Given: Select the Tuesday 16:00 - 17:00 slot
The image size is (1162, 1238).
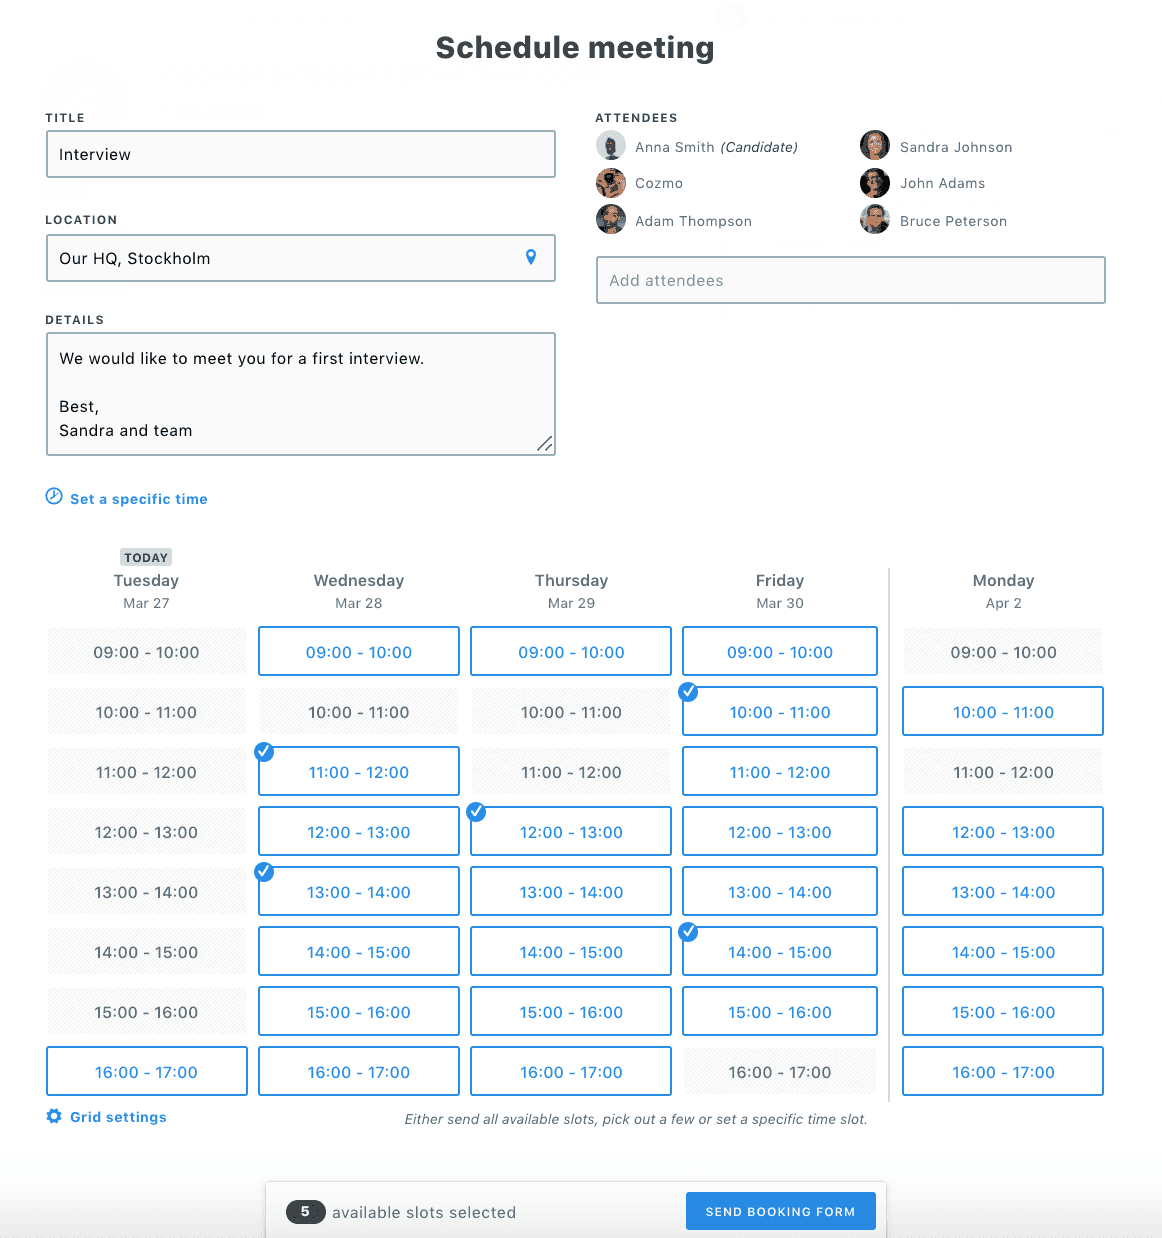Looking at the screenshot, I should [147, 1071].
